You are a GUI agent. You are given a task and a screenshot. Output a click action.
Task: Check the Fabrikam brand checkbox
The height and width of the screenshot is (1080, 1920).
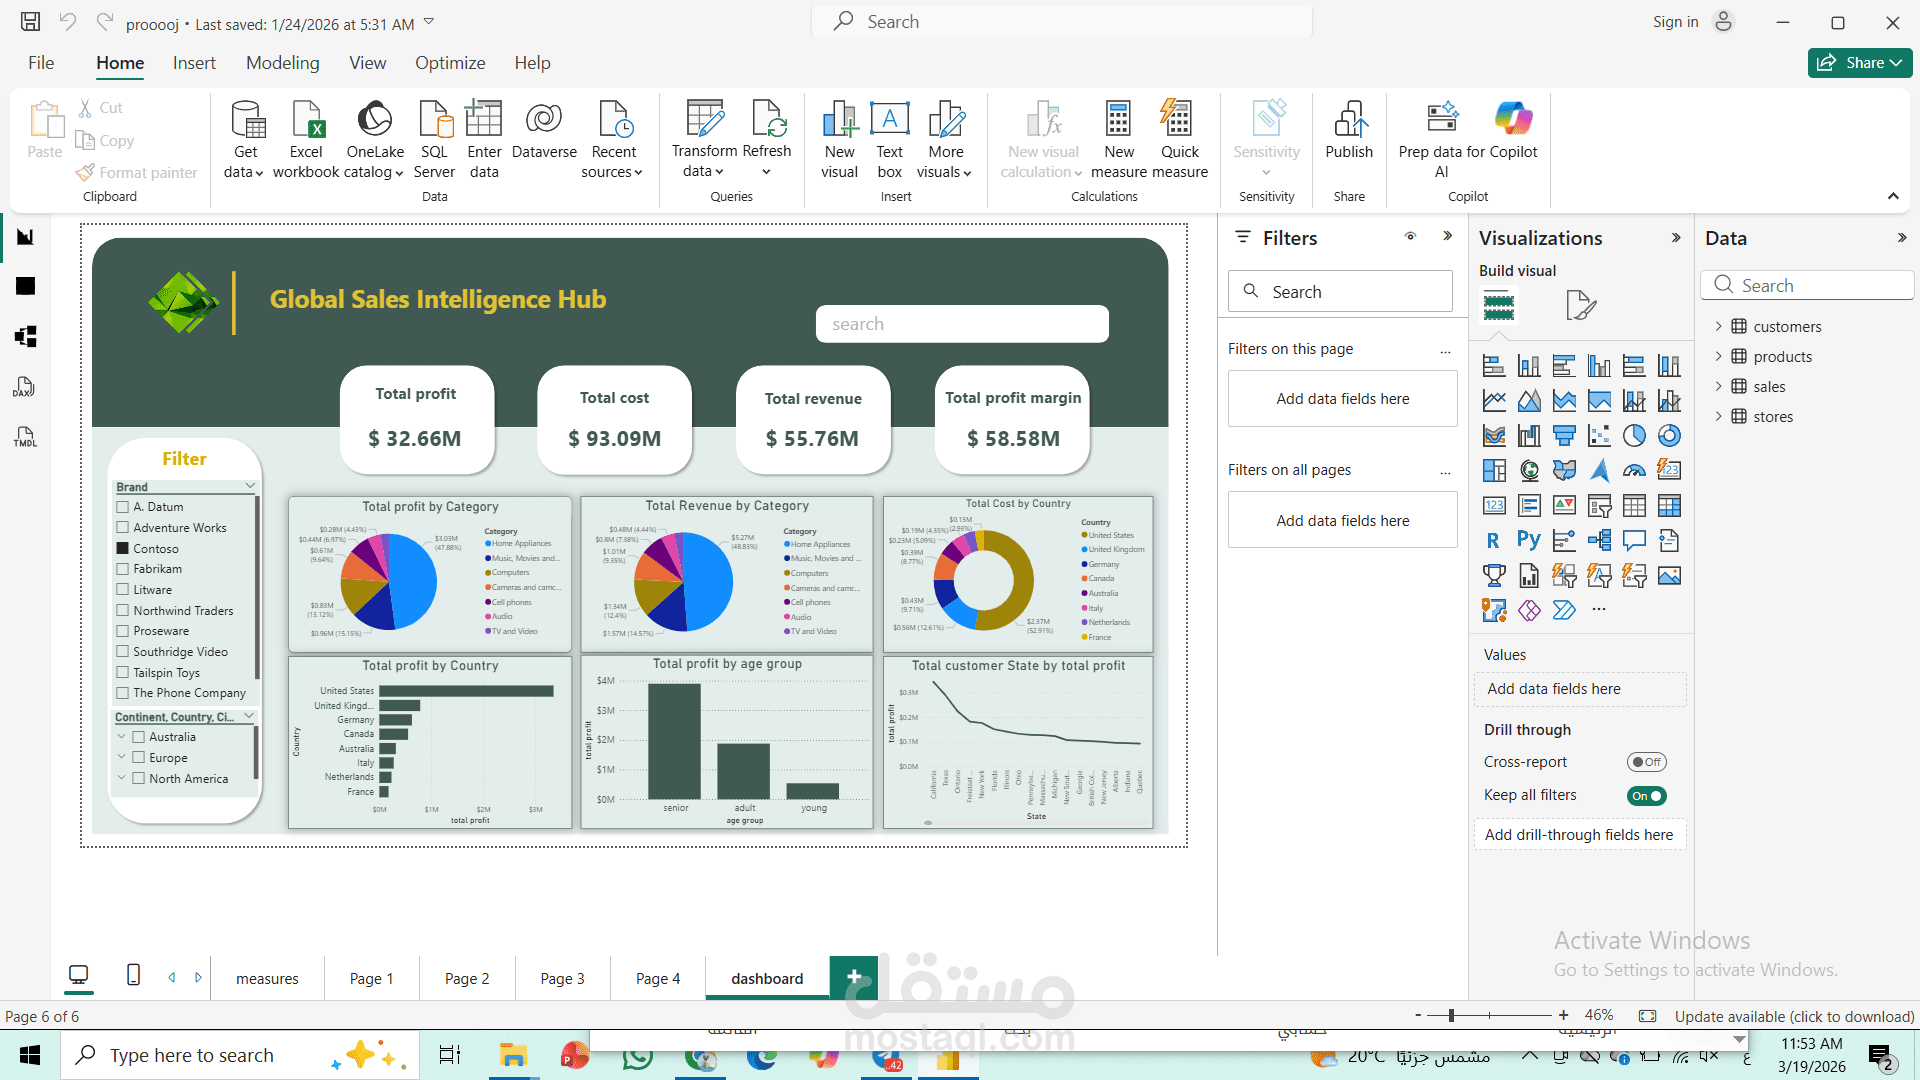click(x=123, y=569)
